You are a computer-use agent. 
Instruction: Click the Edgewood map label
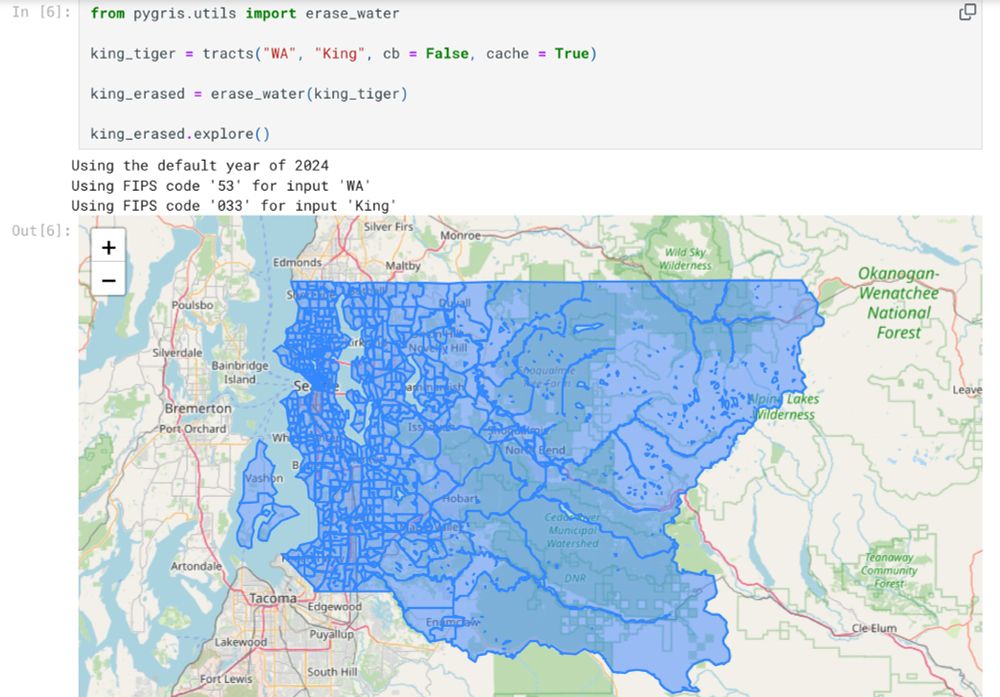pyautogui.click(x=335, y=606)
